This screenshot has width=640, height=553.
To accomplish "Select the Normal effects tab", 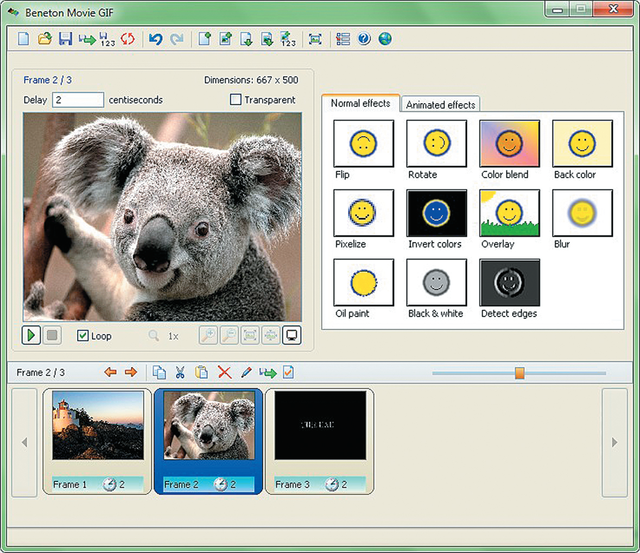I will 360,103.
